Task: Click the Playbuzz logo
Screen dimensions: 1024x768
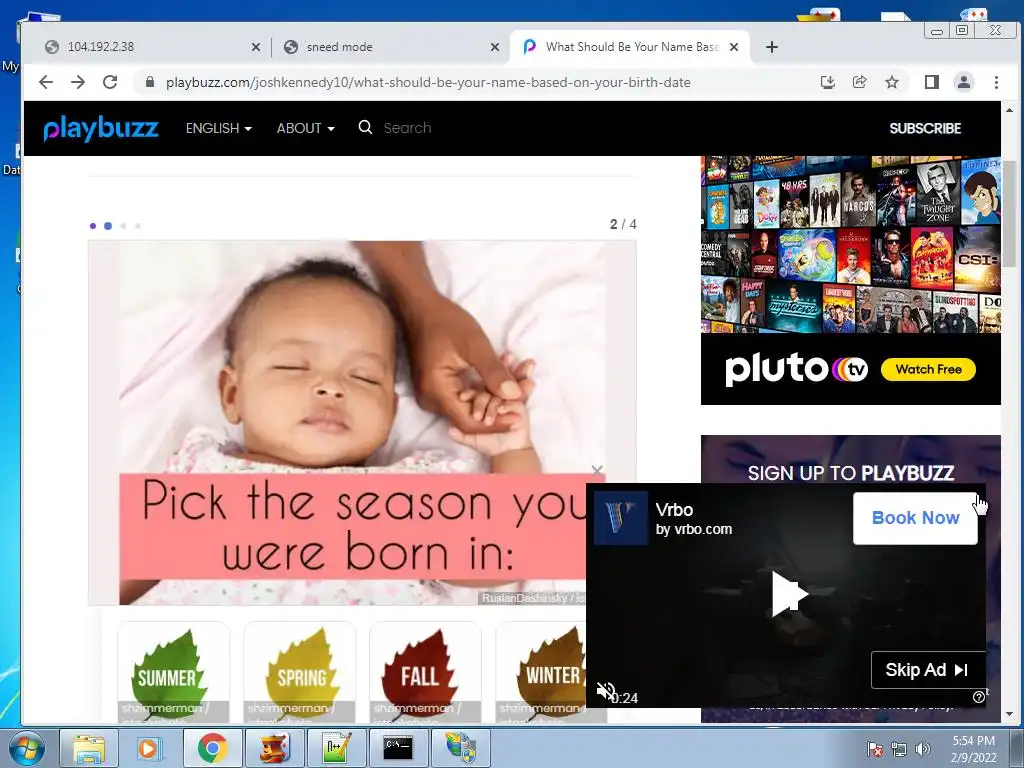Action: (101, 128)
